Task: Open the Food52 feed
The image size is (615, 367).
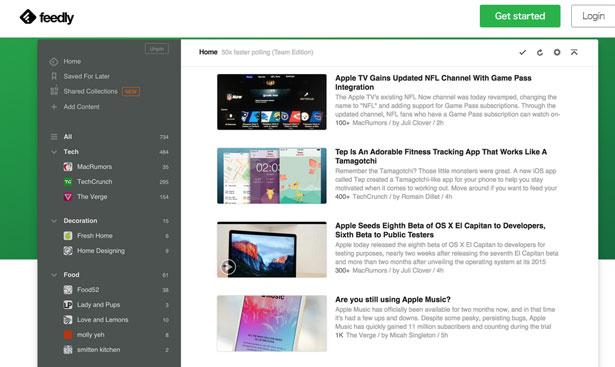Action: (88, 289)
